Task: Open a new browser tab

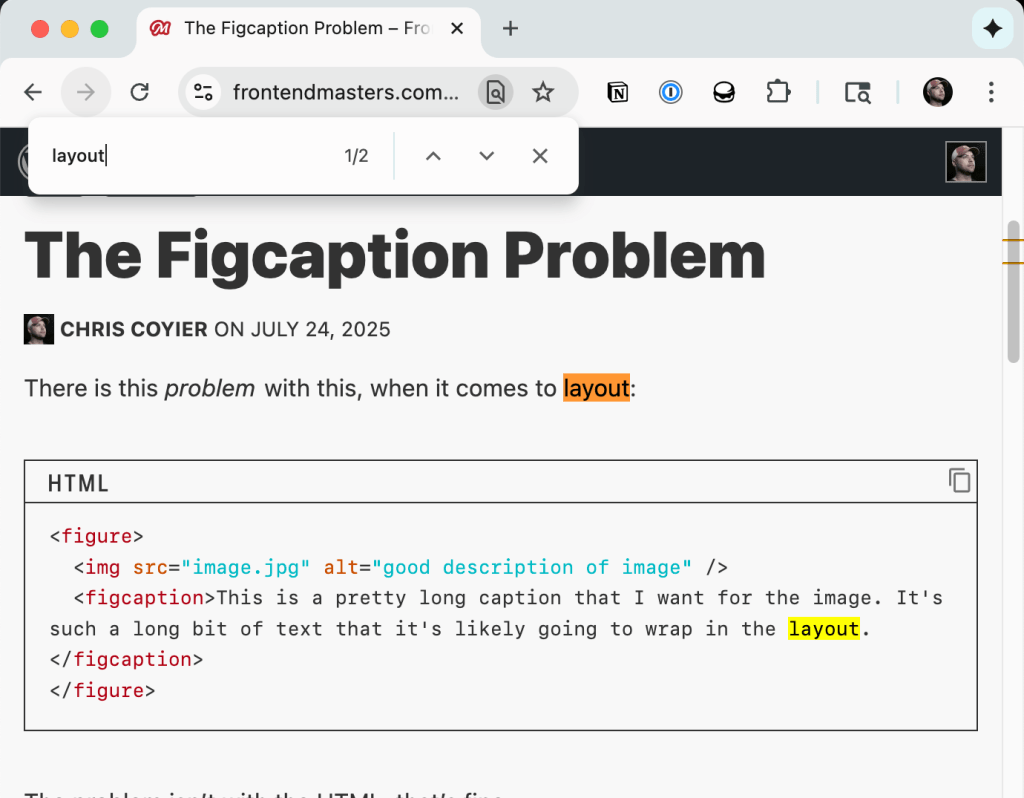Action: click(510, 29)
